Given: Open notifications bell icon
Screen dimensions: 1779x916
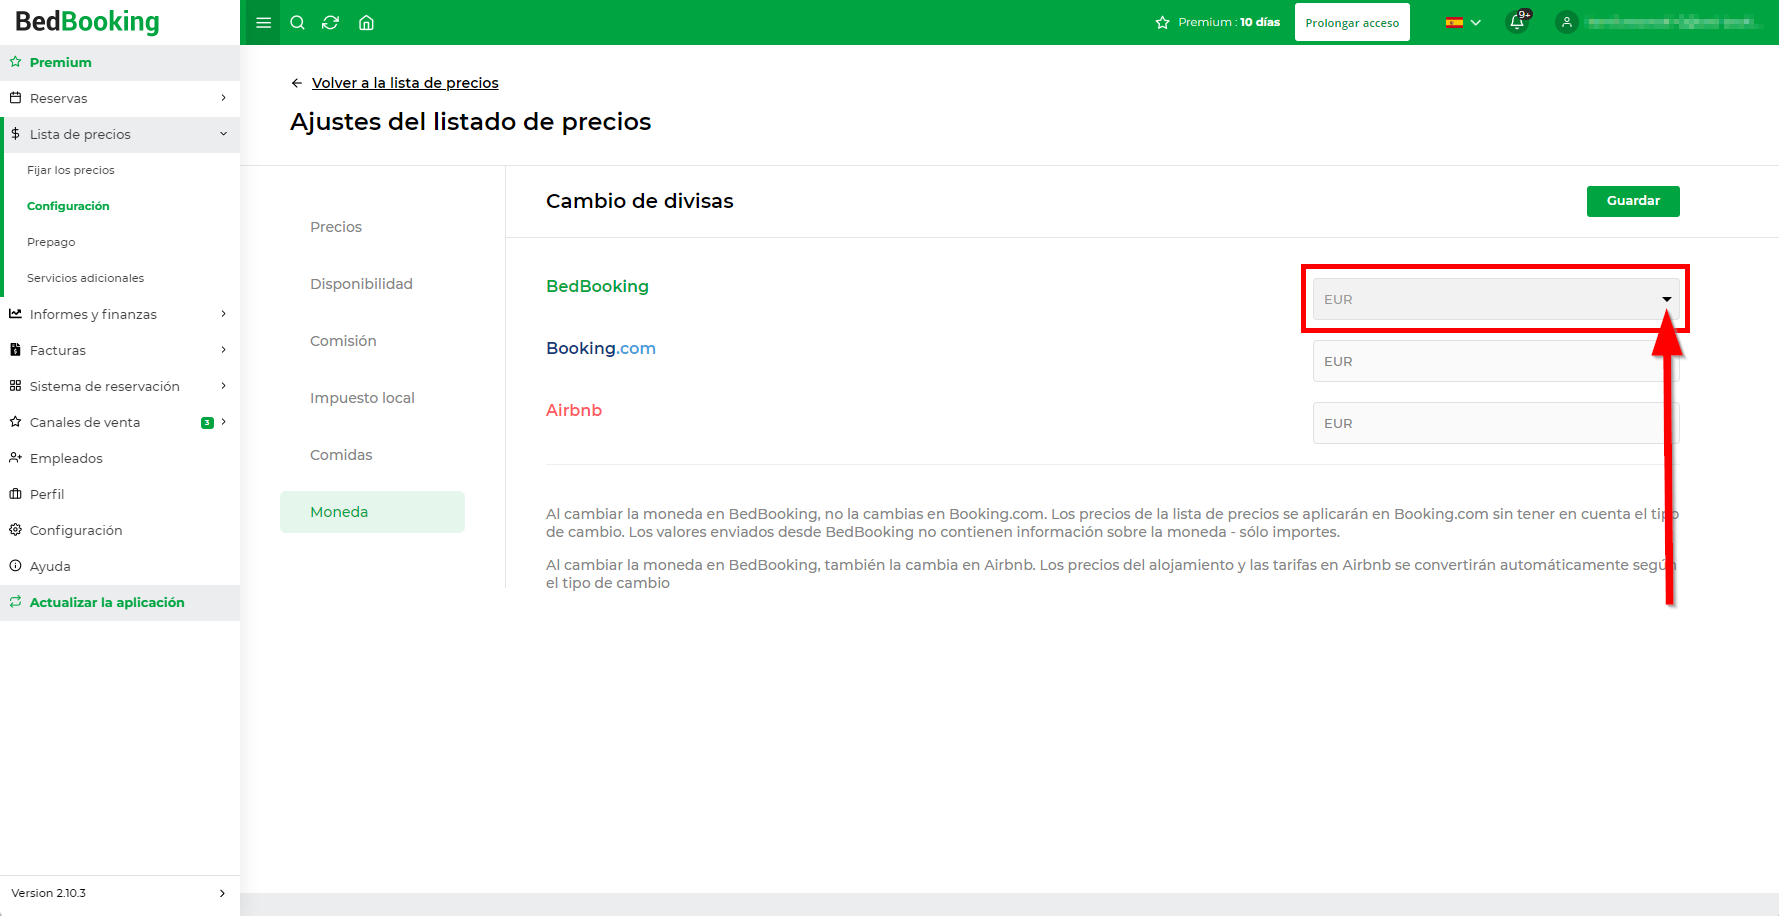Looking at the screenshot, I should click(1517, 22).
